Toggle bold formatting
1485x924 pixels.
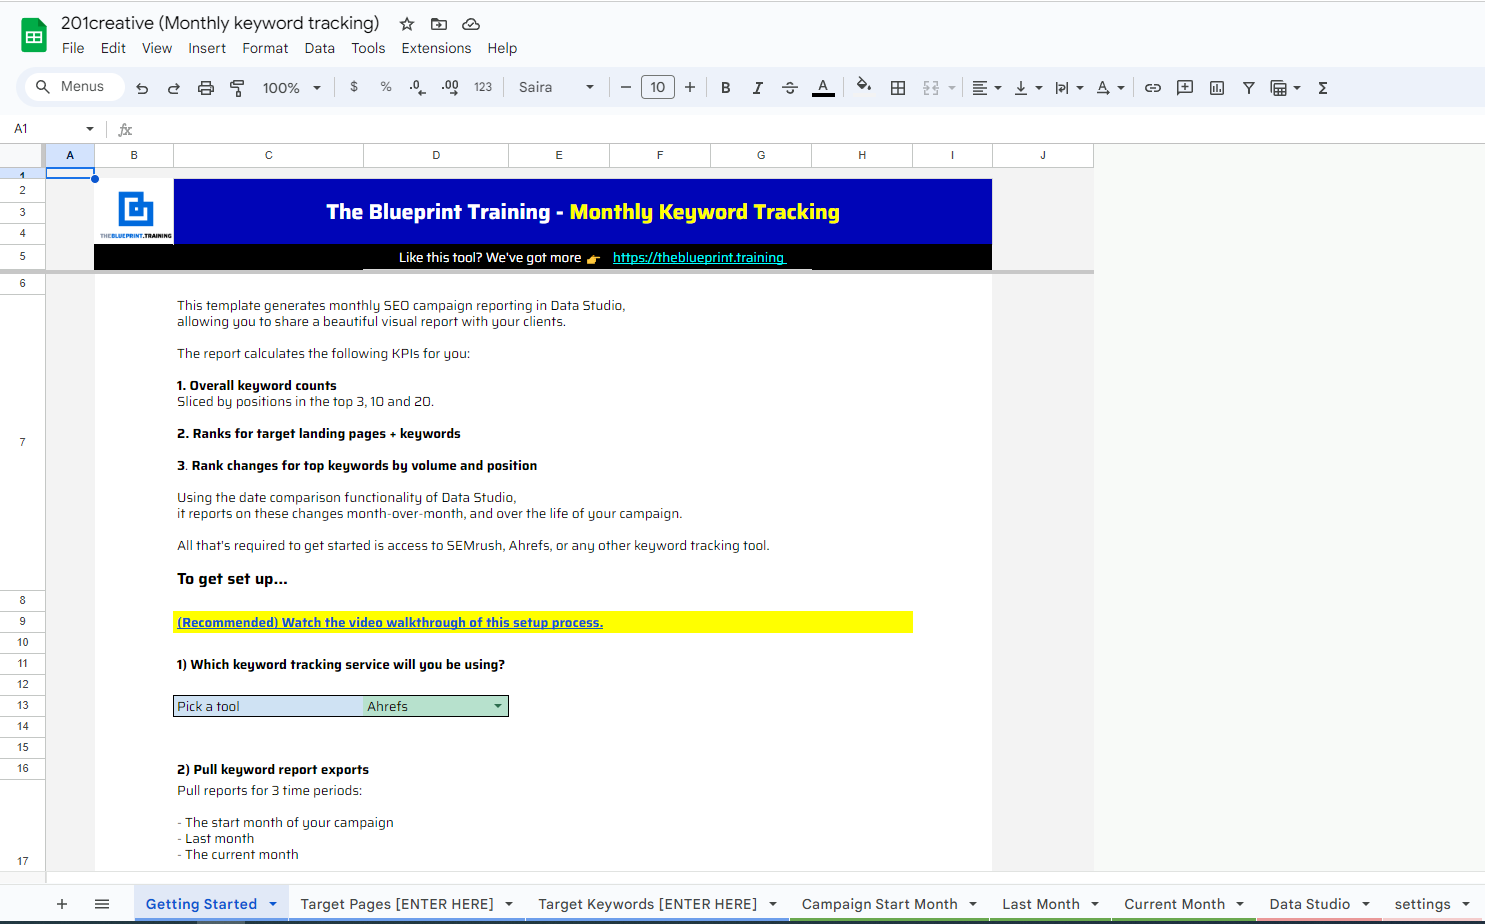coord(726,88)
